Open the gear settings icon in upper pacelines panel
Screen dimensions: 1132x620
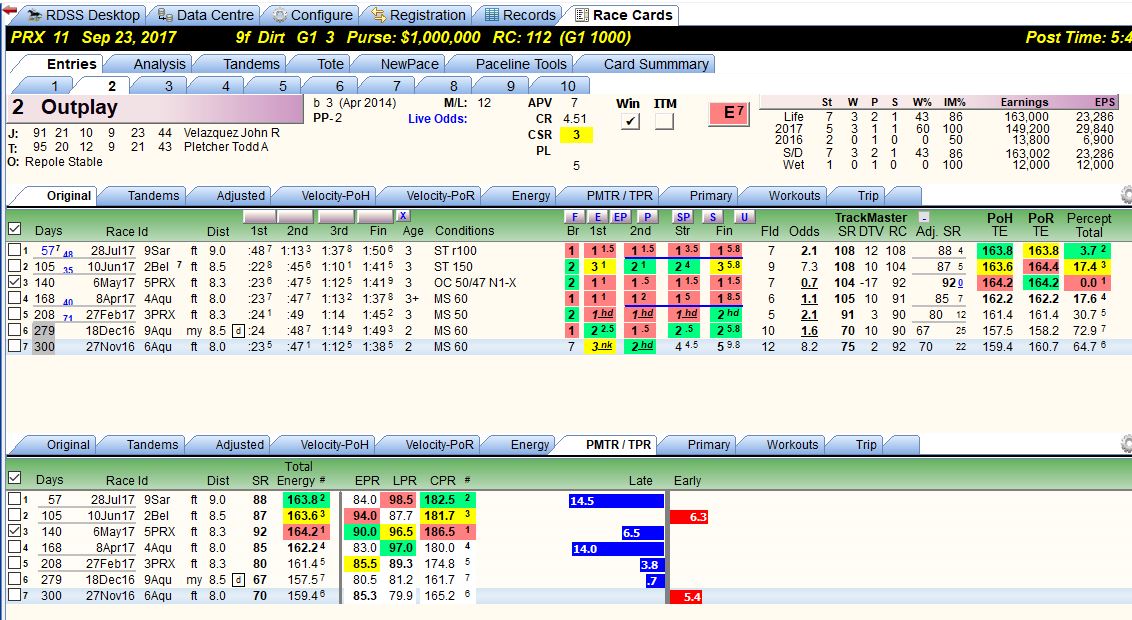(1126, 195)
